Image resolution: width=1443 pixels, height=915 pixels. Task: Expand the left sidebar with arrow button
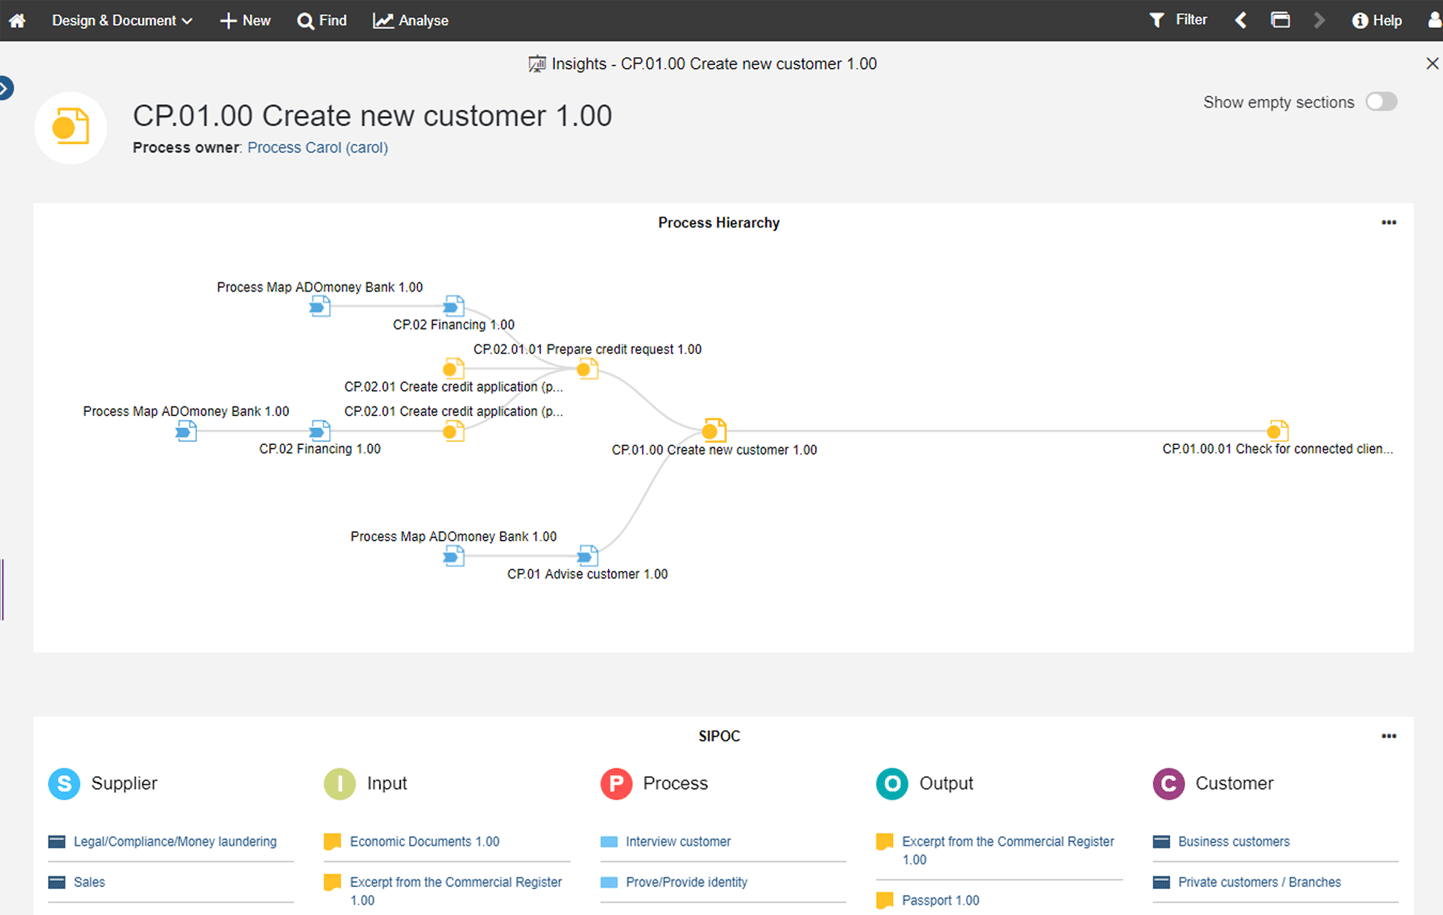5,88
